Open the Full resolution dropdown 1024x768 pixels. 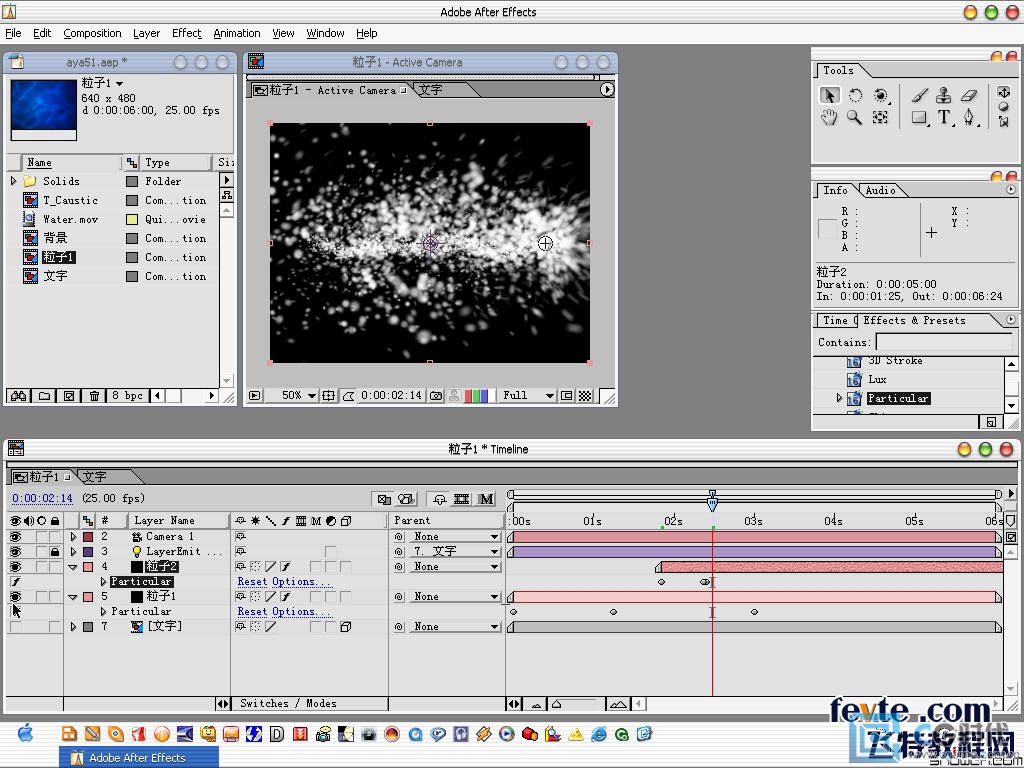527,396
